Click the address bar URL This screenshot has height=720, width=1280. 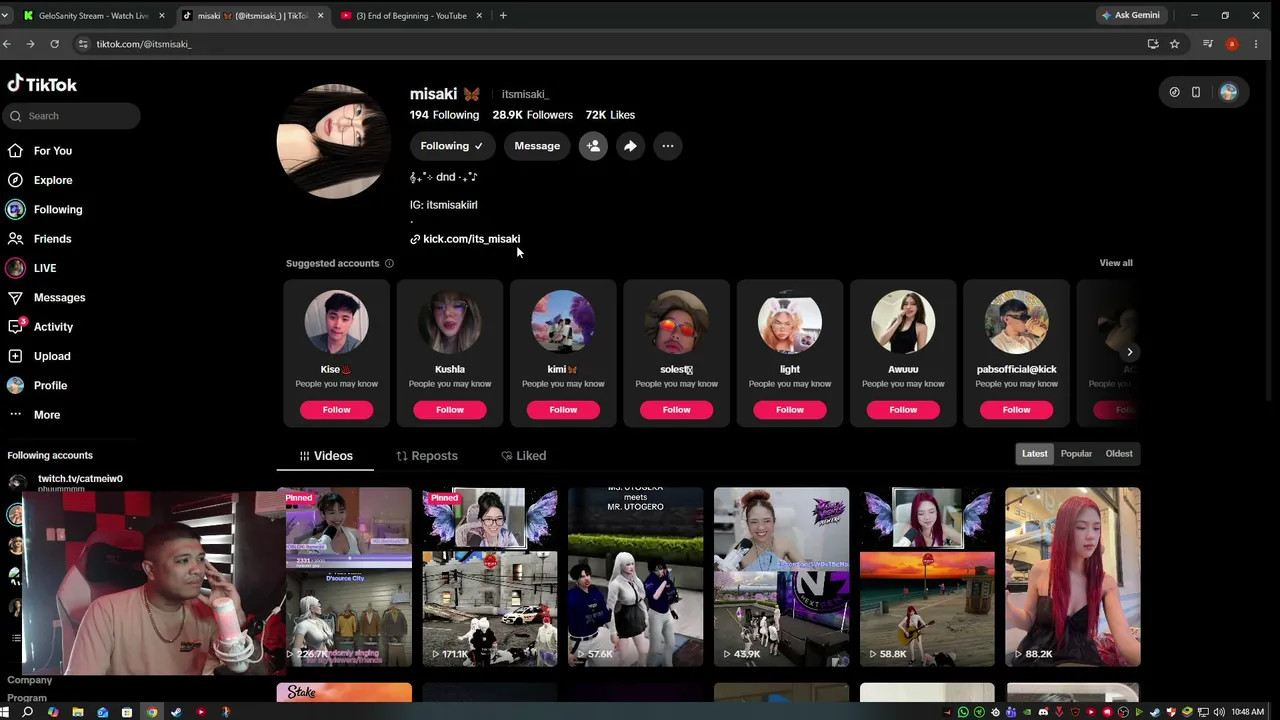tap(144, 44)
